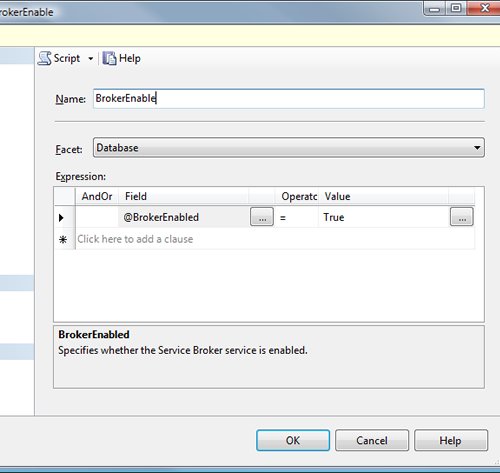Click the AndOr column header
The height and width of the screenshot is (473, 500).
pyautogui.click(x=97, y=196)
